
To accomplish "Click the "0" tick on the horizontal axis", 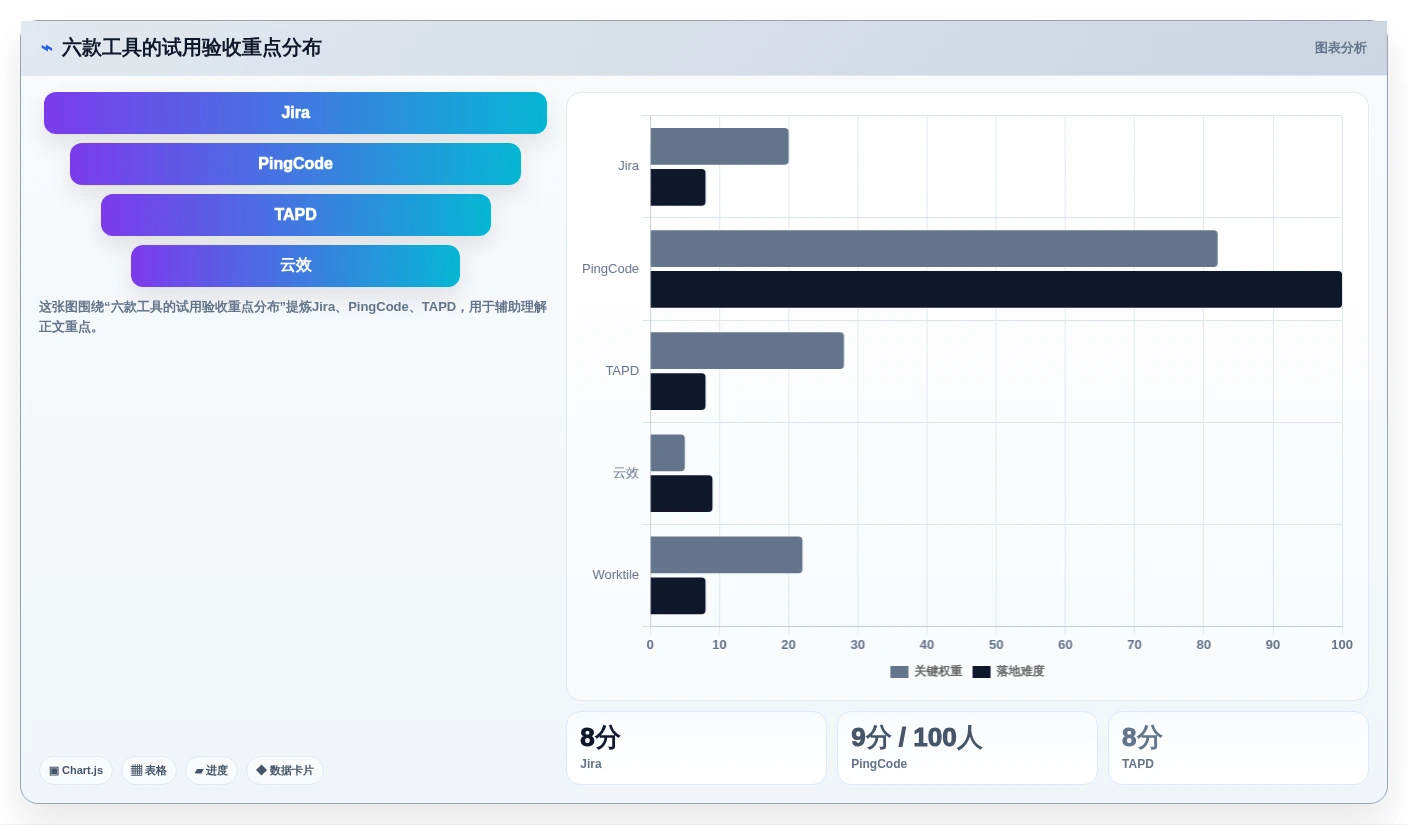I will click(650, 645).
